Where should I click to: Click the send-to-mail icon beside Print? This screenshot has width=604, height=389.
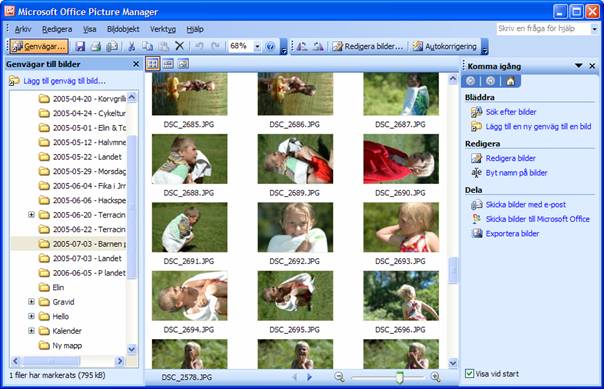point(112,46)
